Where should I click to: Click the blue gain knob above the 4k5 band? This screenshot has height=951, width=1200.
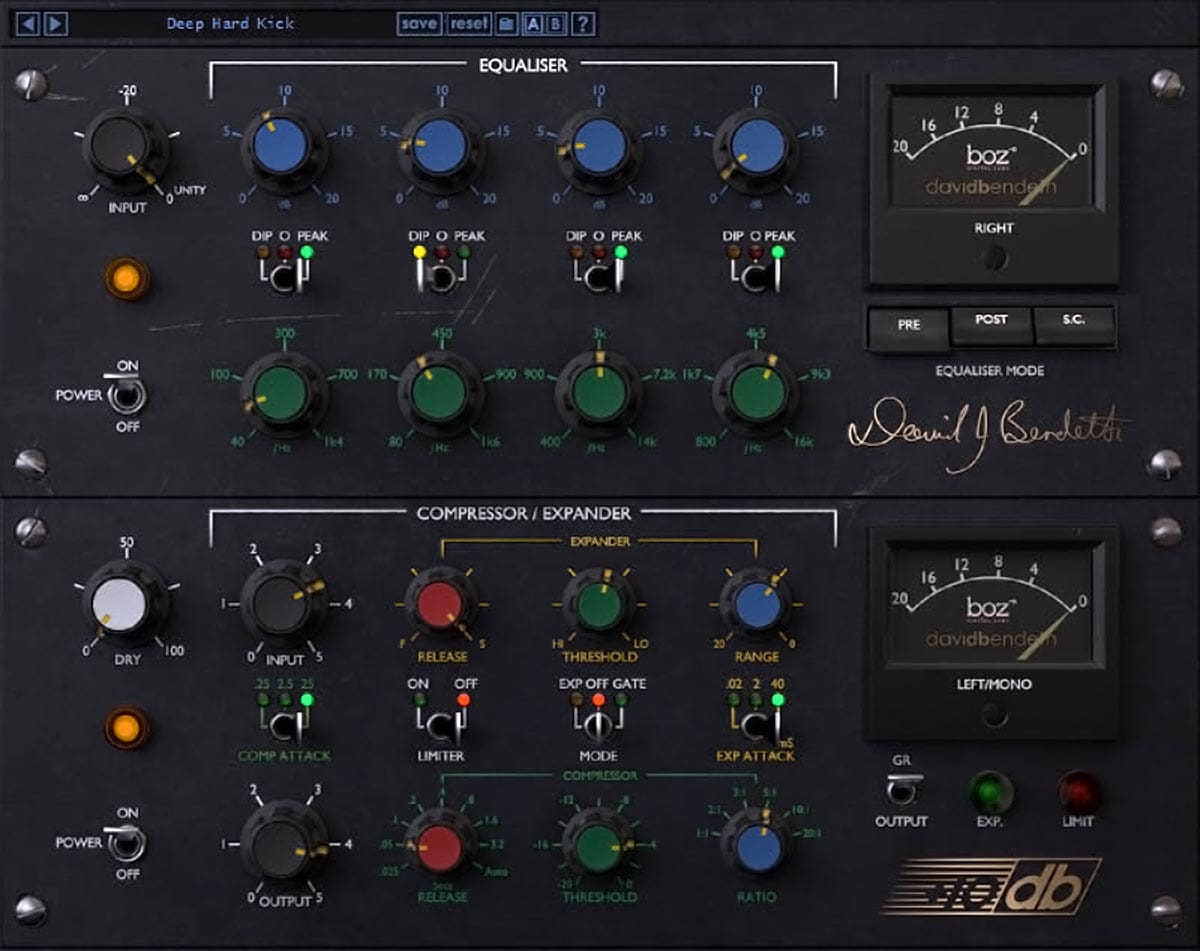pos(756,148)
